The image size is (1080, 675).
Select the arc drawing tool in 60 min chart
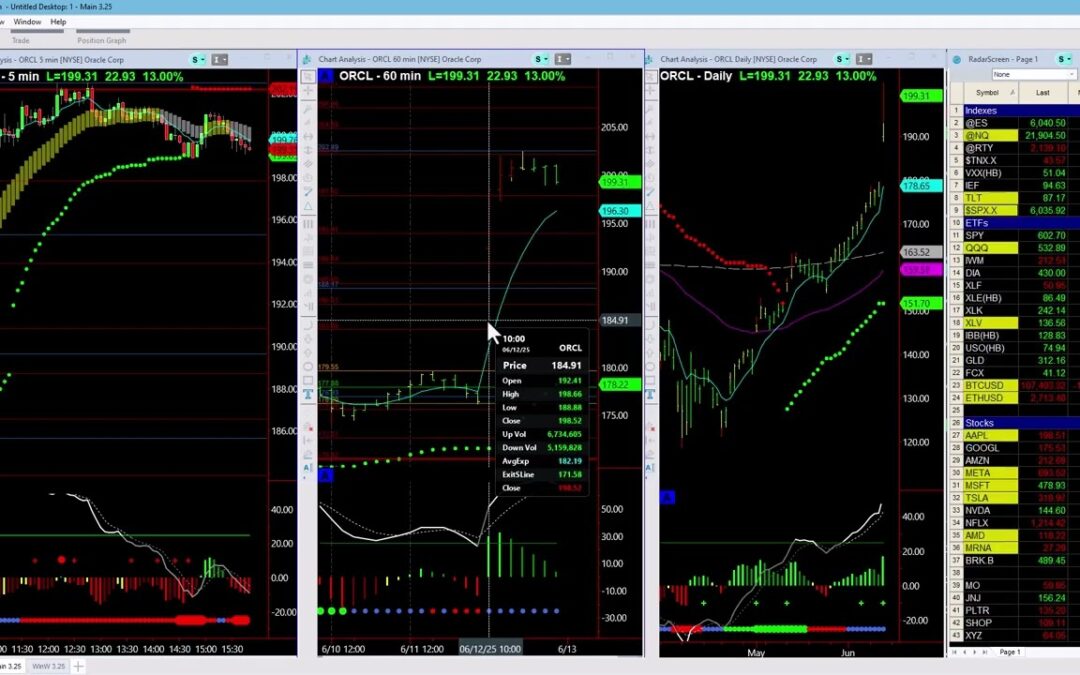(x=308, y=324)
